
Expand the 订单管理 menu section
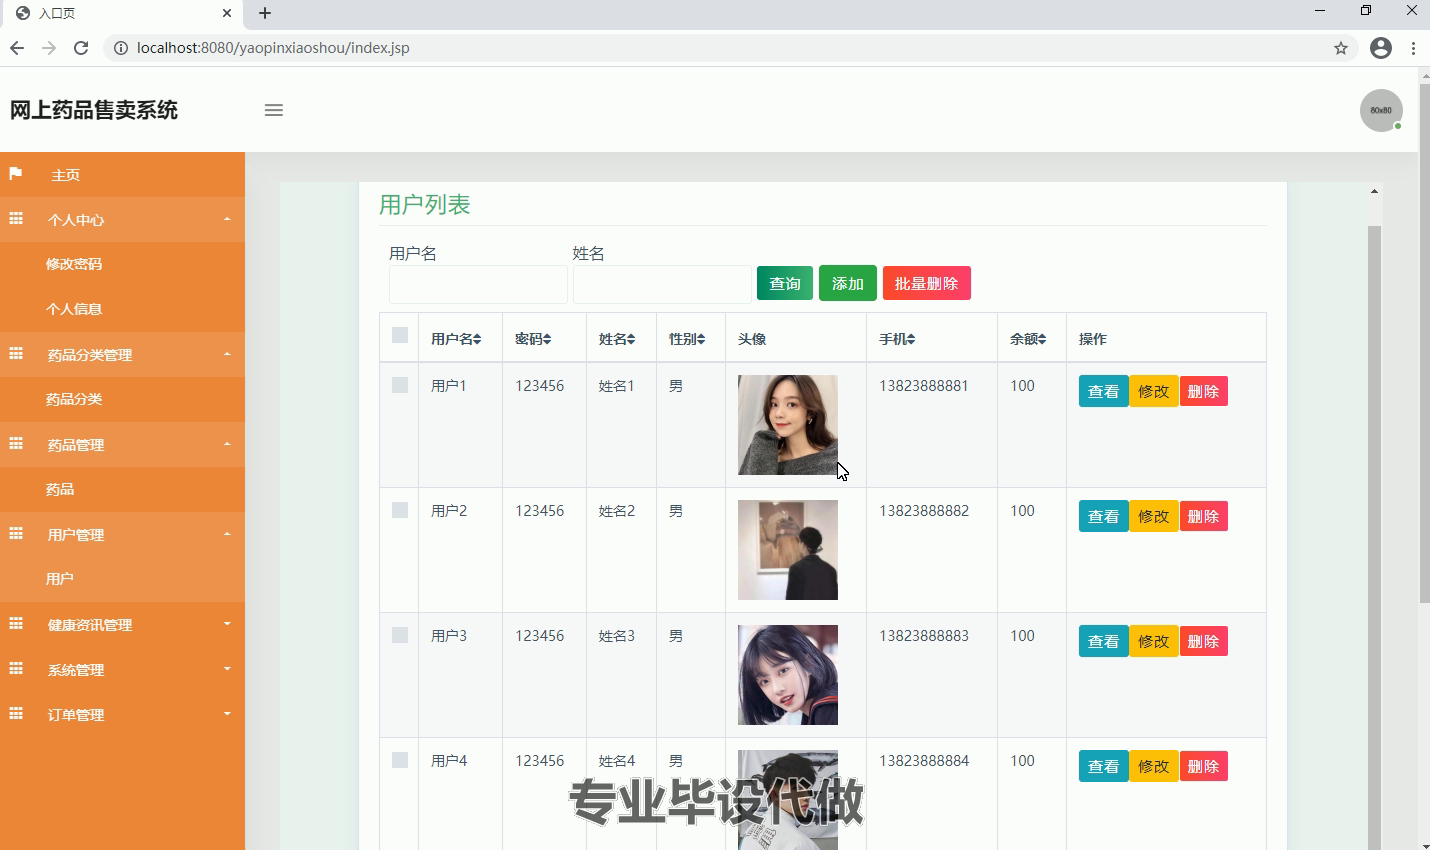pos(122,714)
